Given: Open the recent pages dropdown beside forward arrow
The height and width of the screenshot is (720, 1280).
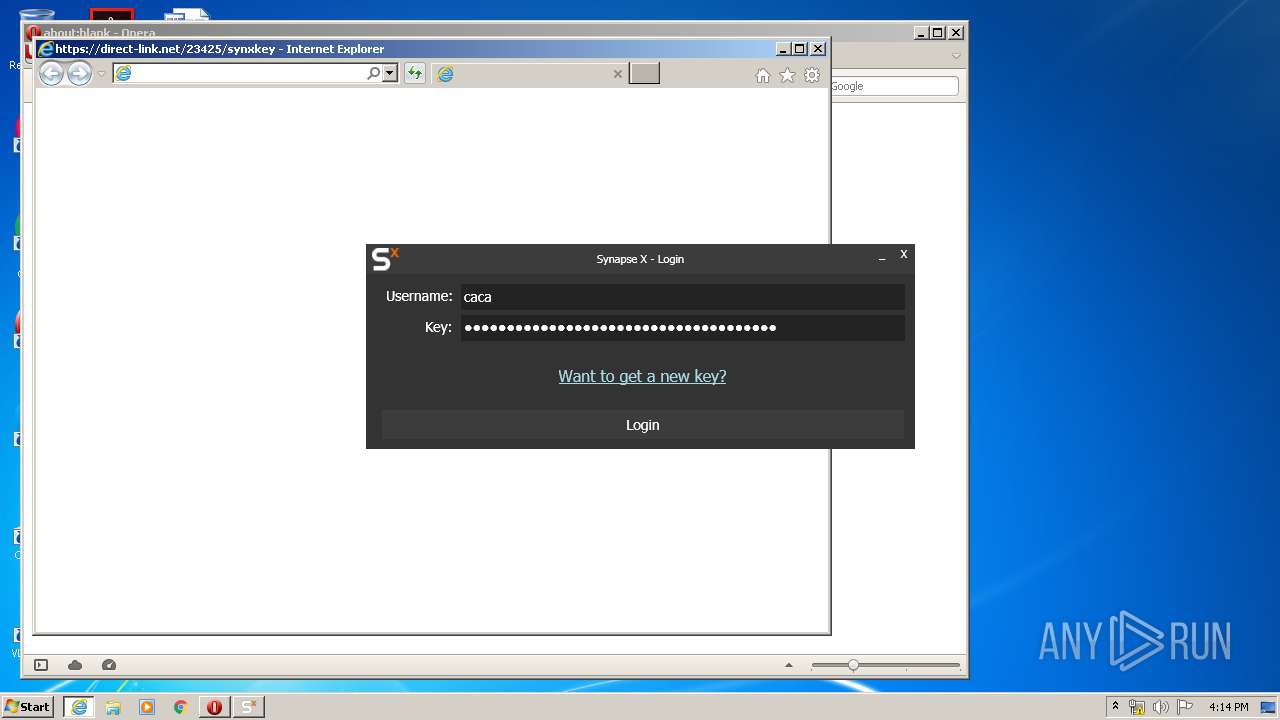Looking at the screenshot, I should [x=101, y=74].
